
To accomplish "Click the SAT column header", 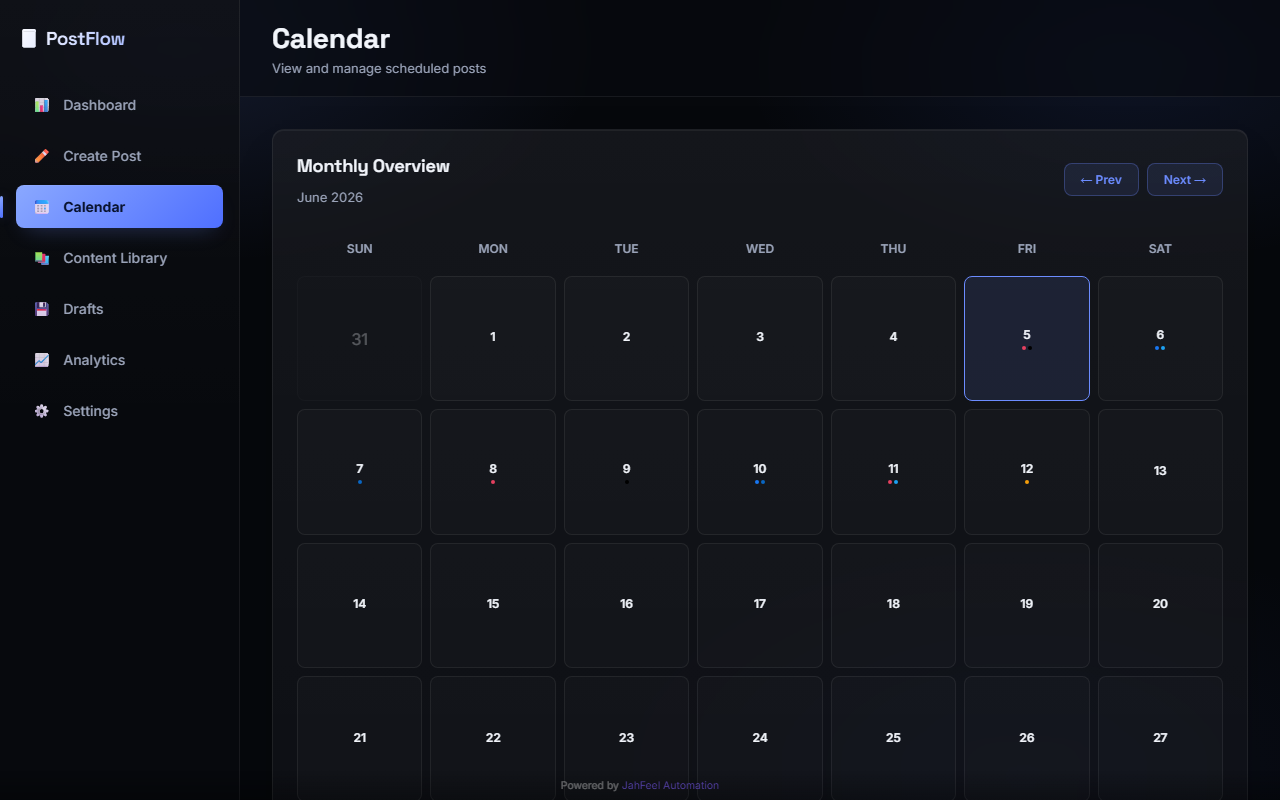I will click(1160, 249).
